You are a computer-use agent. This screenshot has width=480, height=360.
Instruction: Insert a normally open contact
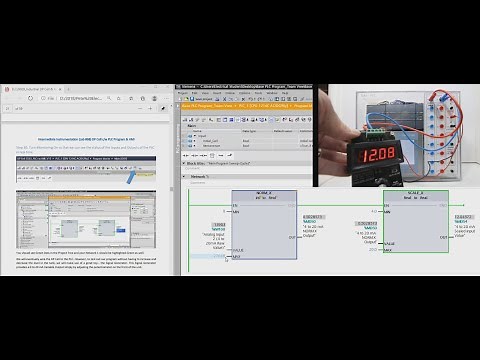coord(185,155)
